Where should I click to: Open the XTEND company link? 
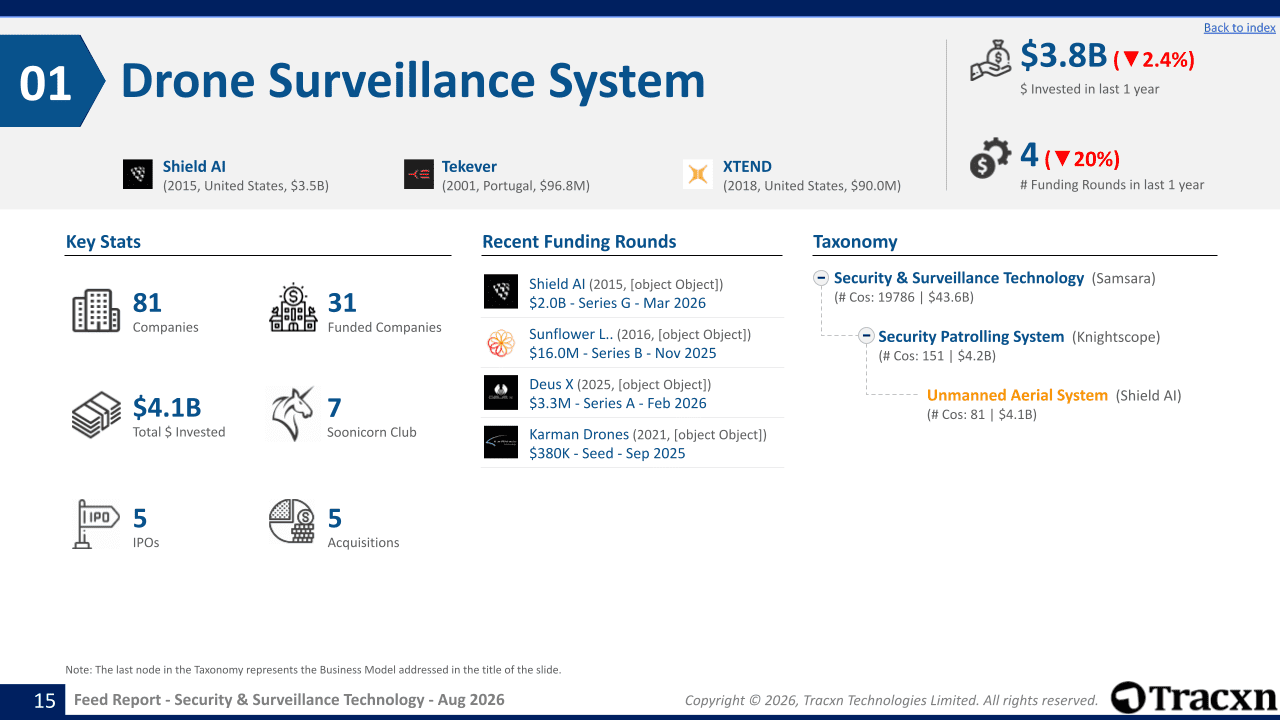pyautogui.click(x=747, y=166)
